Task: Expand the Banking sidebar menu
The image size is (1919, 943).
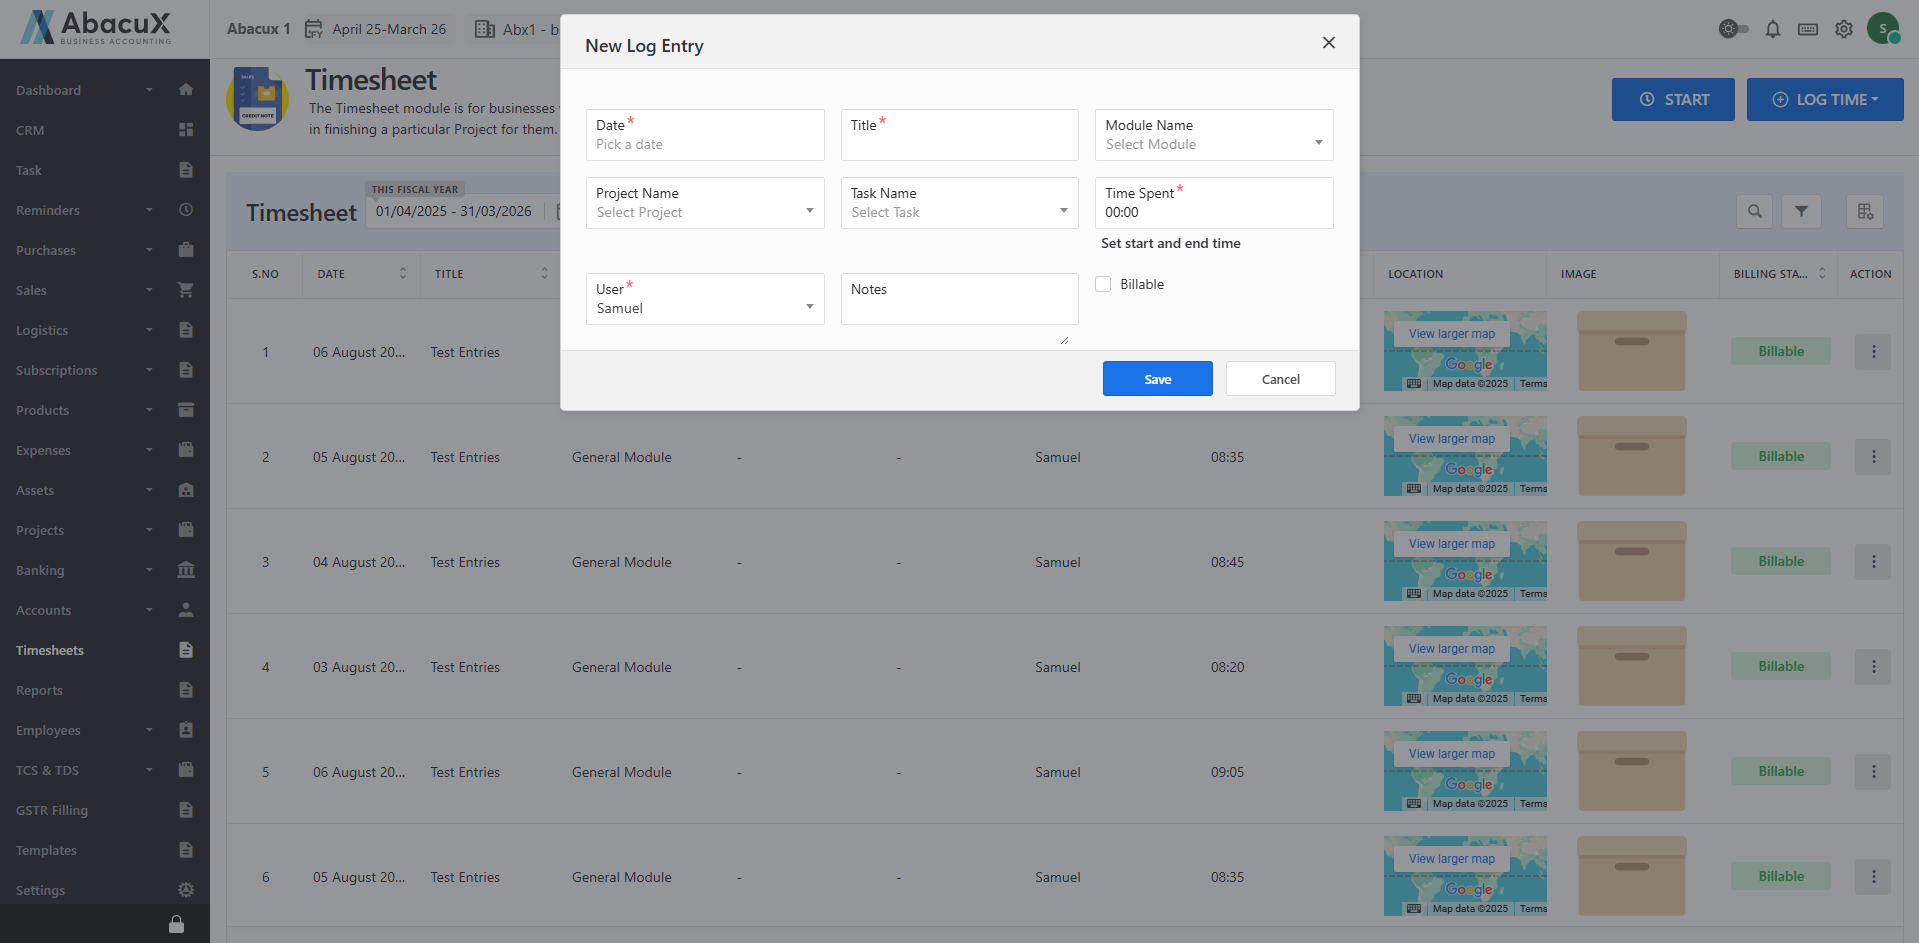Action: 40,570
